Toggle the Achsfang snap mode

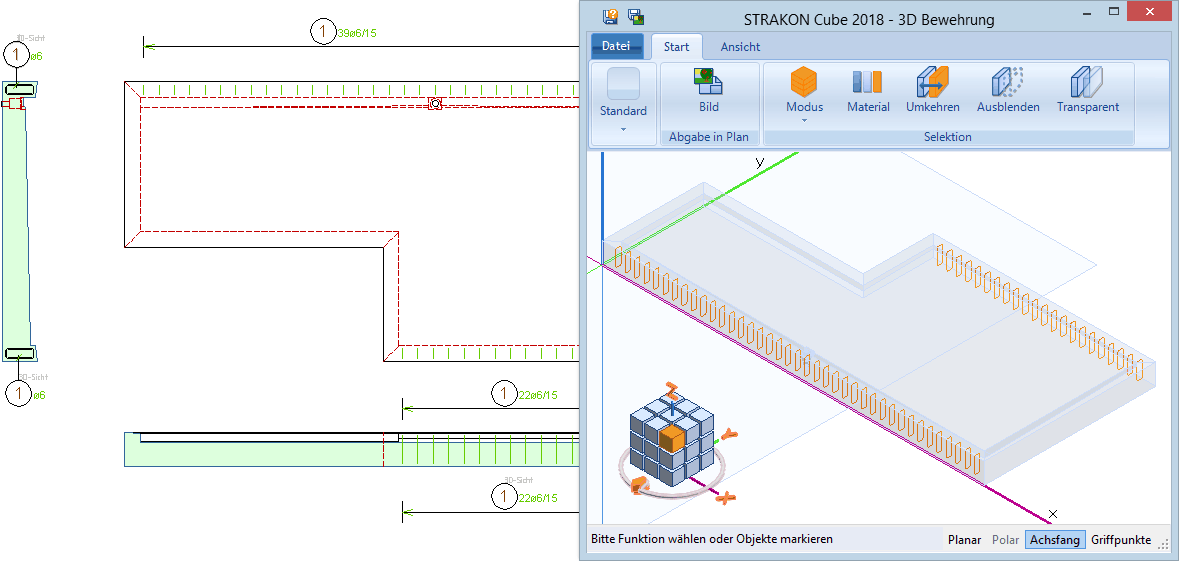point(1055,539)
